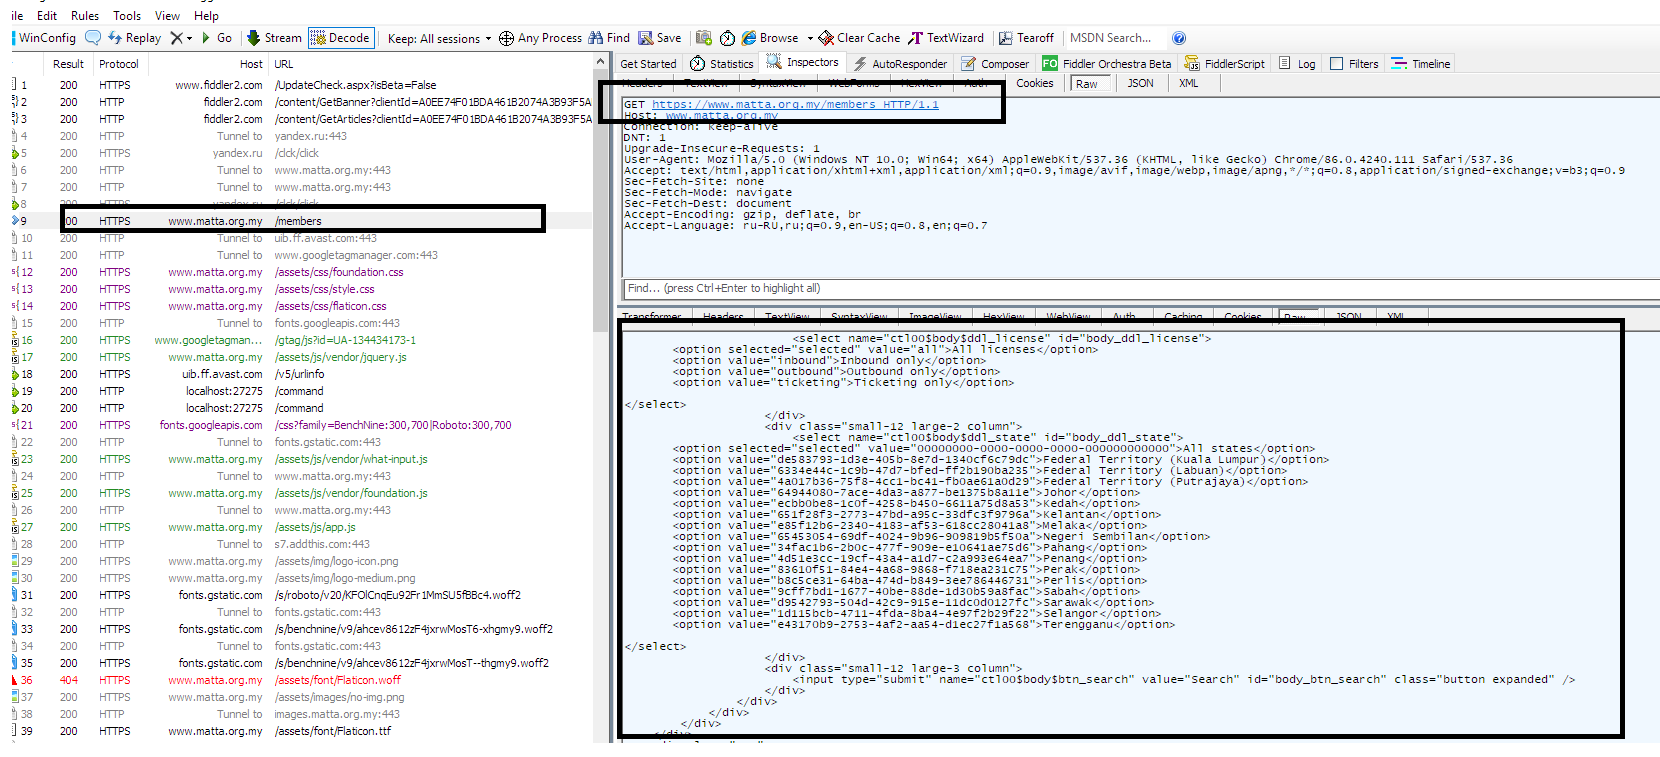
Task: Select session 17 jquery.js row
Action: (x=300, y=357)
